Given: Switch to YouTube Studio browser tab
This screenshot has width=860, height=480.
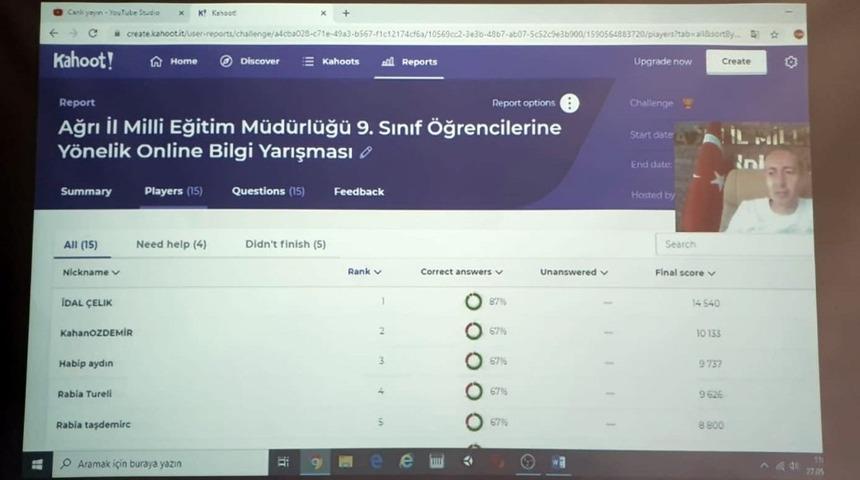Looking at the screenshot, I should coord(114,12).
